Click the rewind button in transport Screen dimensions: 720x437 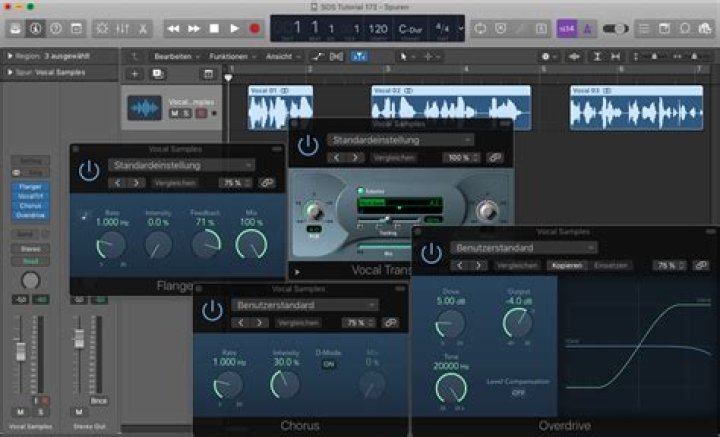174,28
